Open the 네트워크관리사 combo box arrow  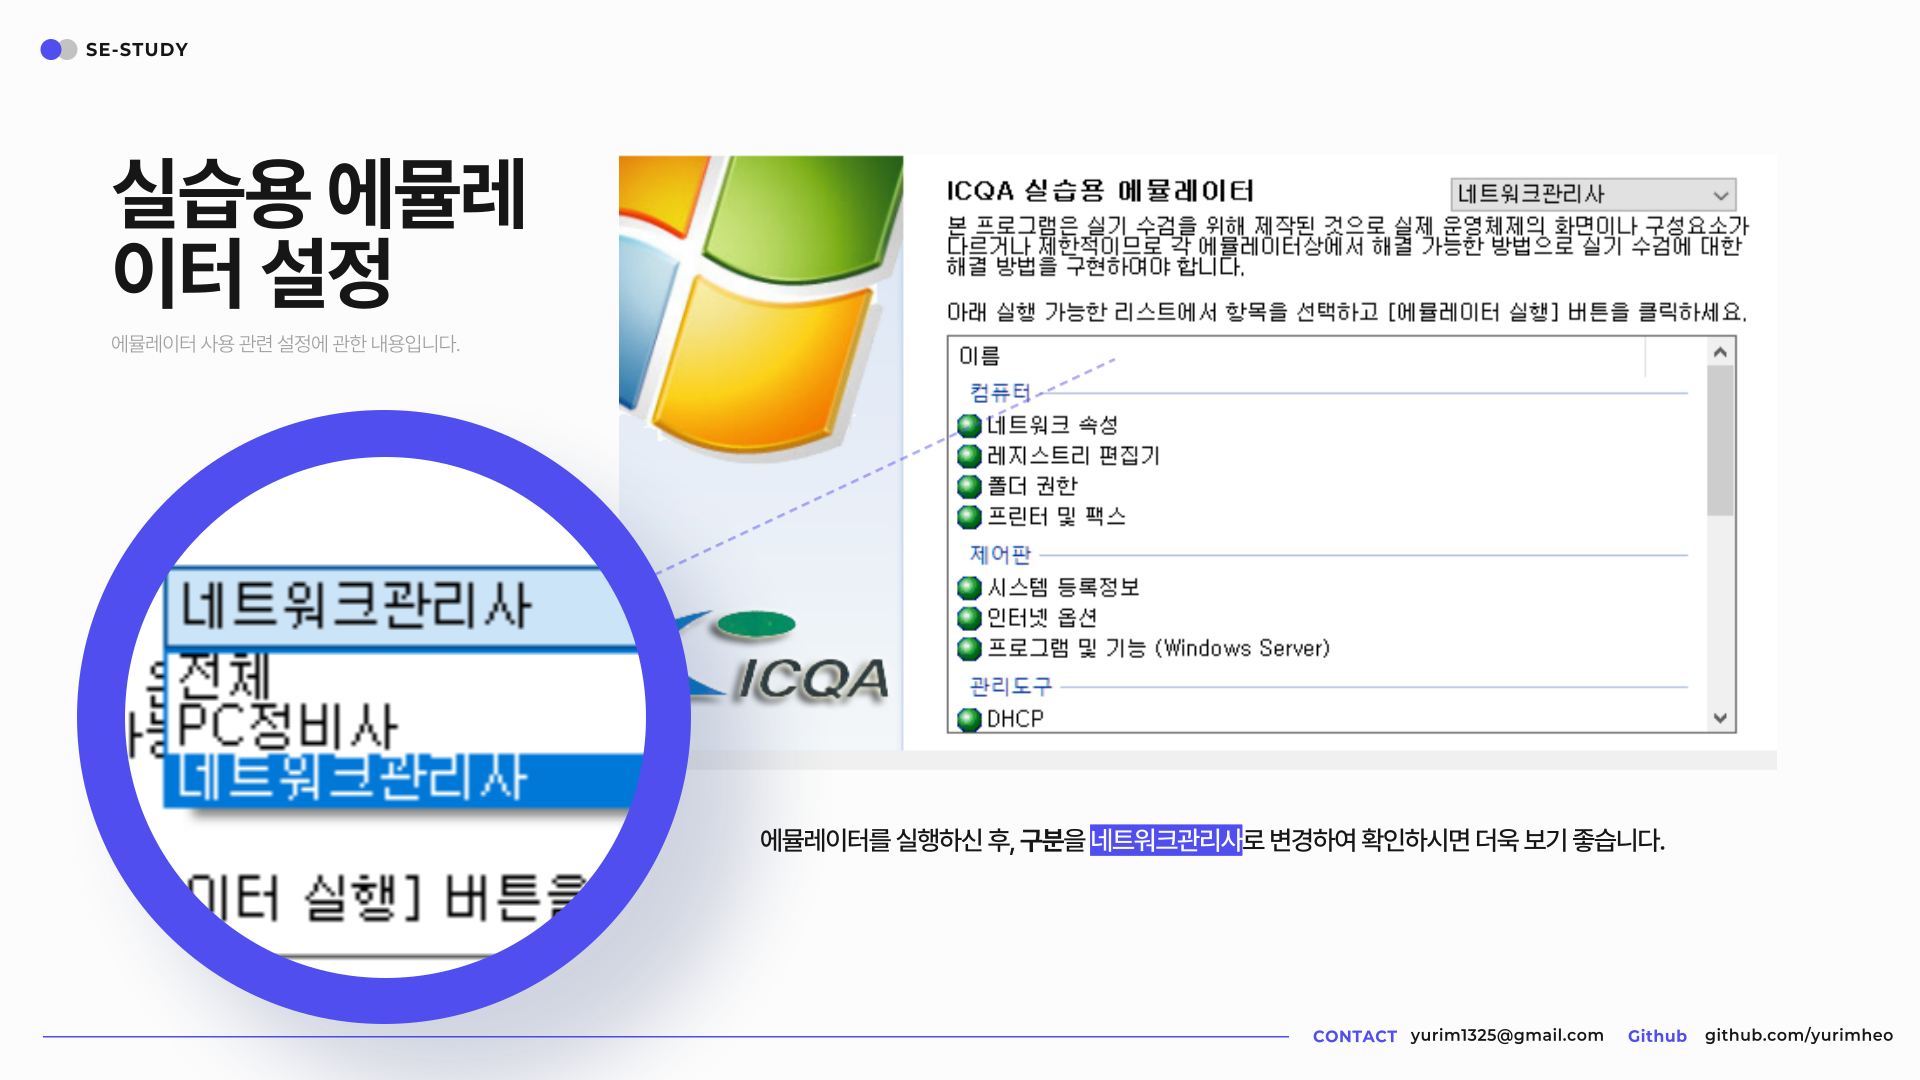1720,195
